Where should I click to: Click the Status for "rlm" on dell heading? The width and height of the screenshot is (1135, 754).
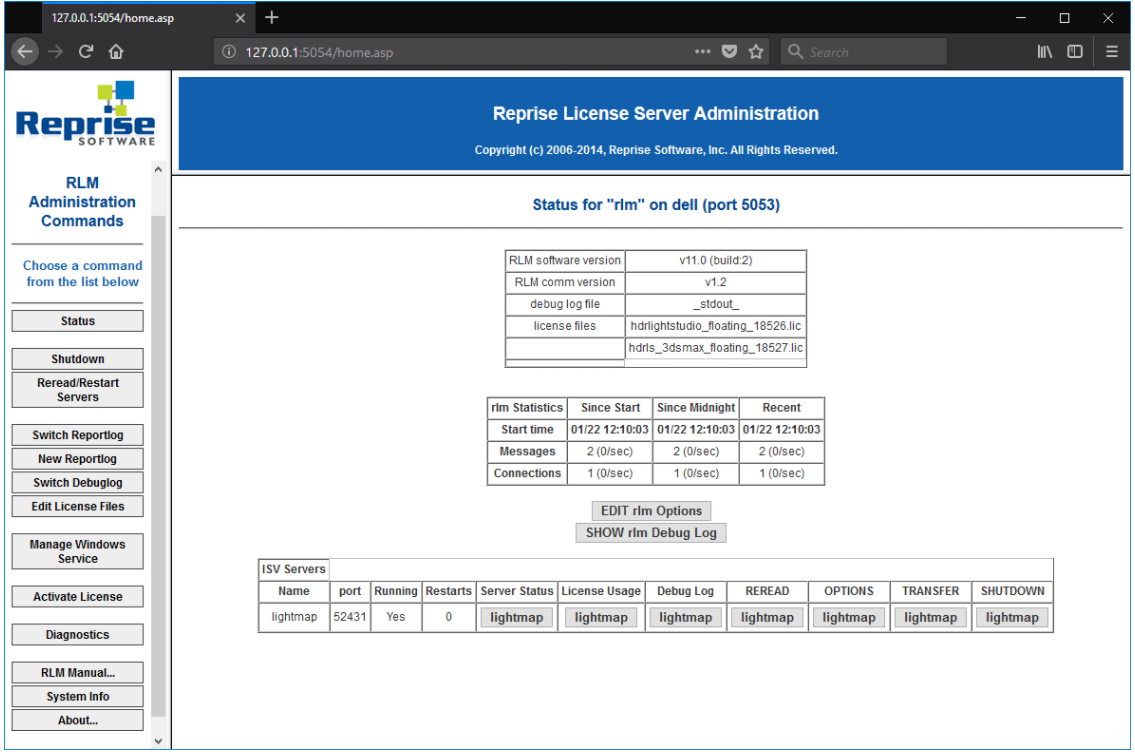(656, 205)
